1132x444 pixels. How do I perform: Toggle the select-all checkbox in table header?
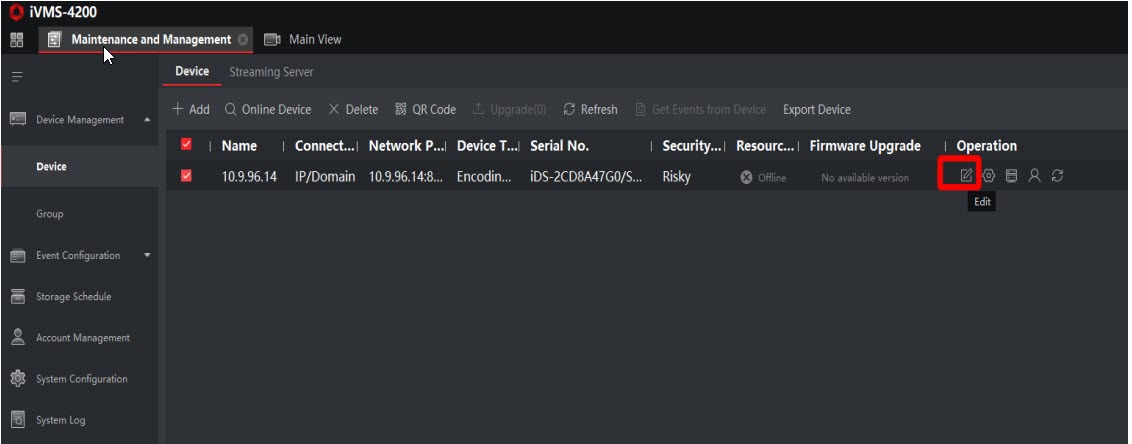coord(186,146)
